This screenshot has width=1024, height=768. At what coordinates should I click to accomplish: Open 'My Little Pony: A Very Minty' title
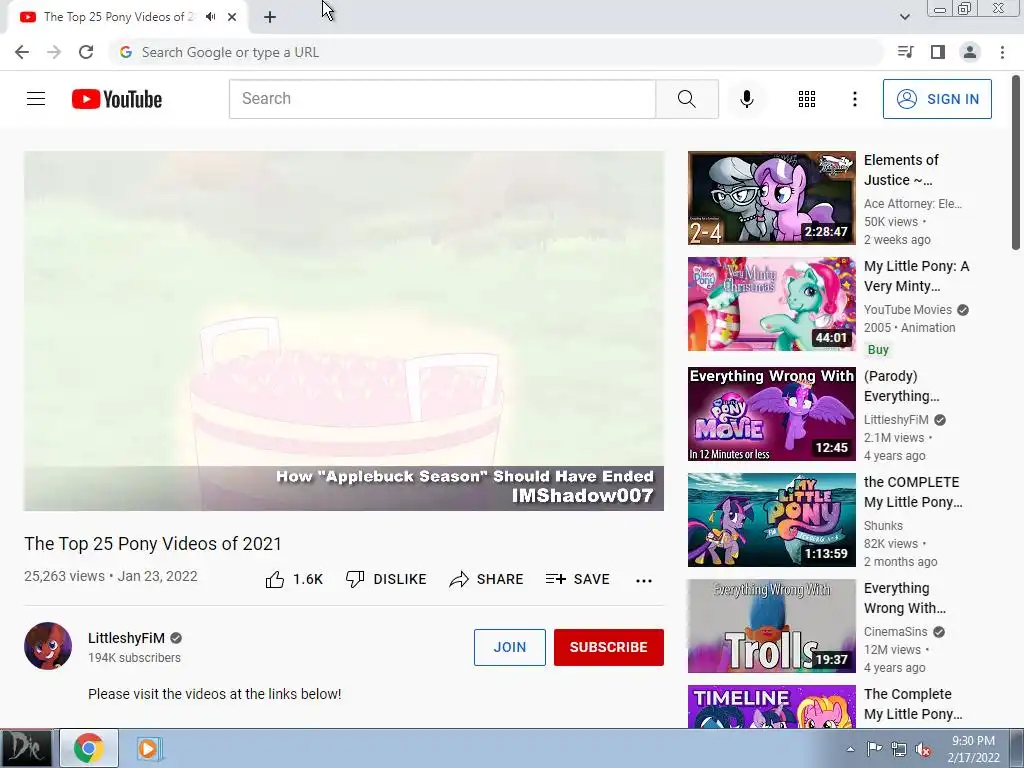[x=916, y=276]
